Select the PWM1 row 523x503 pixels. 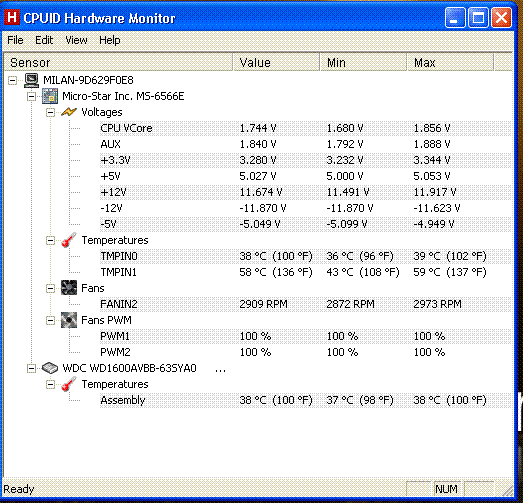coord(305,336)
